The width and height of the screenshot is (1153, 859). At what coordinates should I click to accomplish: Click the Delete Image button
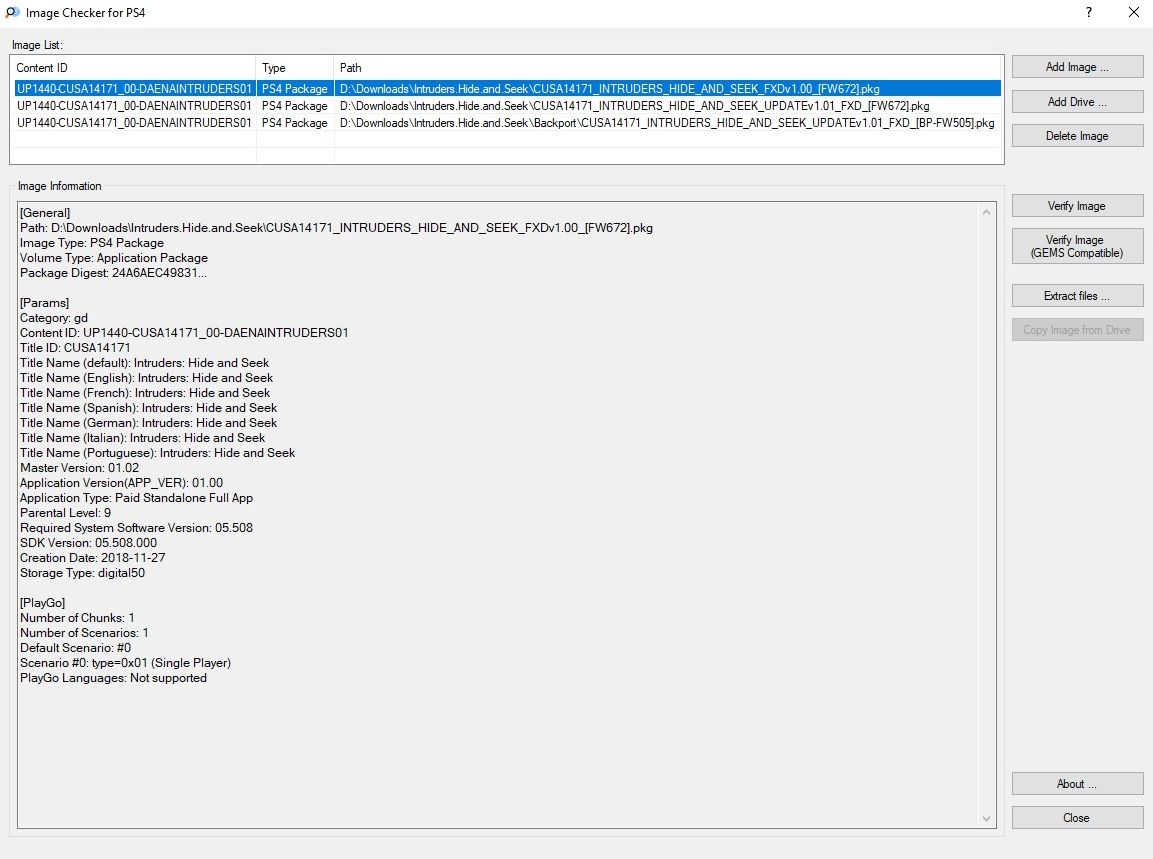pos(1077,135)
